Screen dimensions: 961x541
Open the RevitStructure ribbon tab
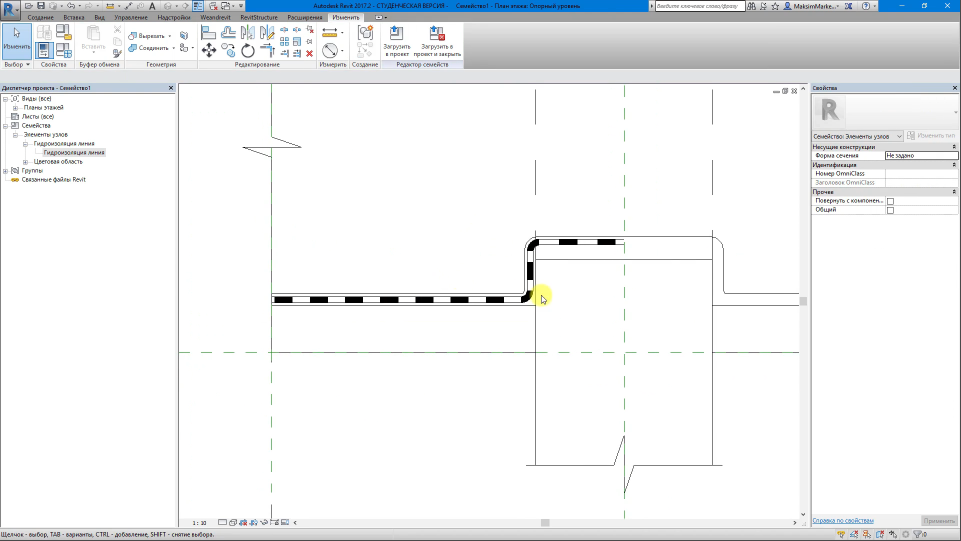click(259, 17)
